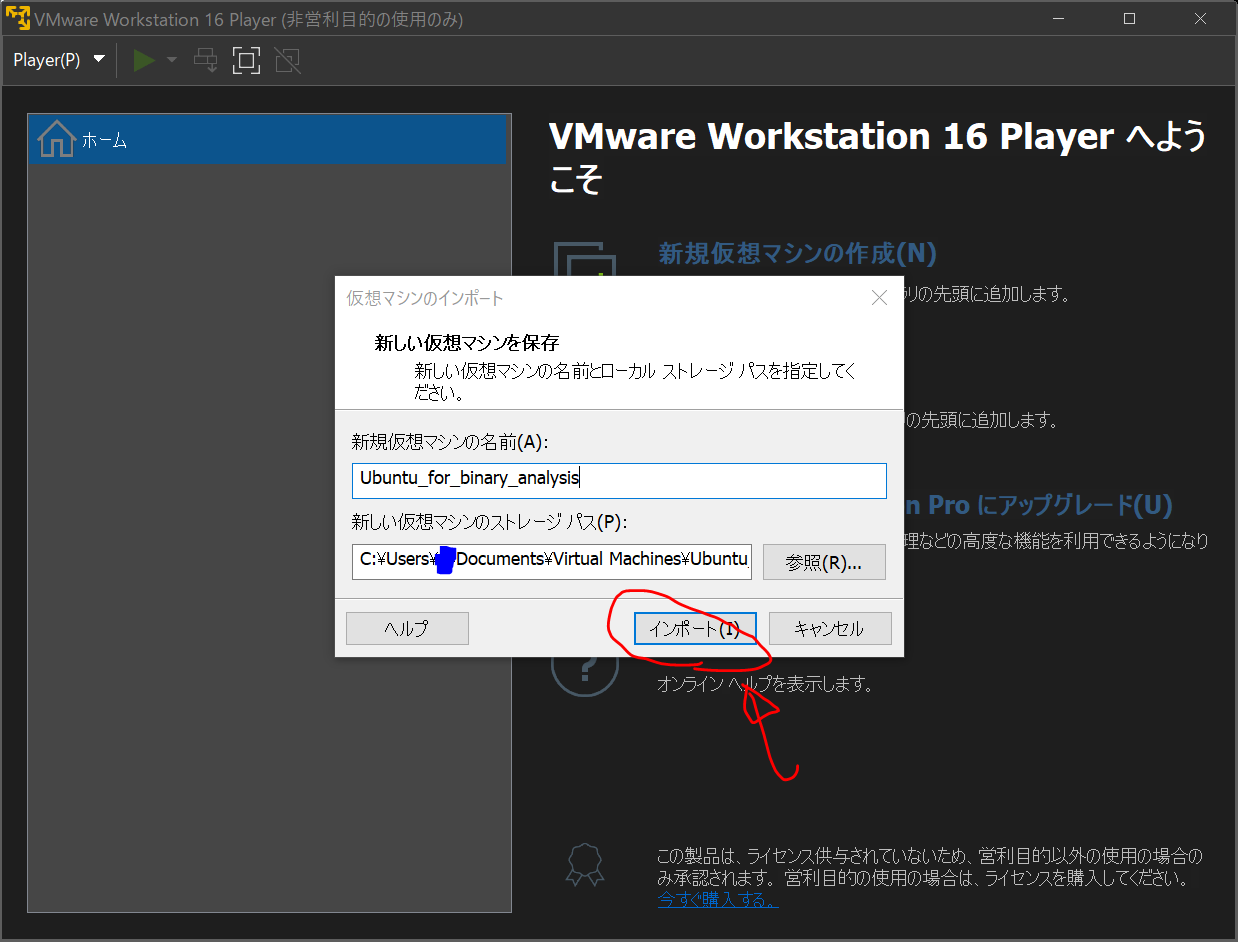Maximize the VMware Player window
The width and height of the screenshot is (1238, 942).
click(x=1129, y=19)
